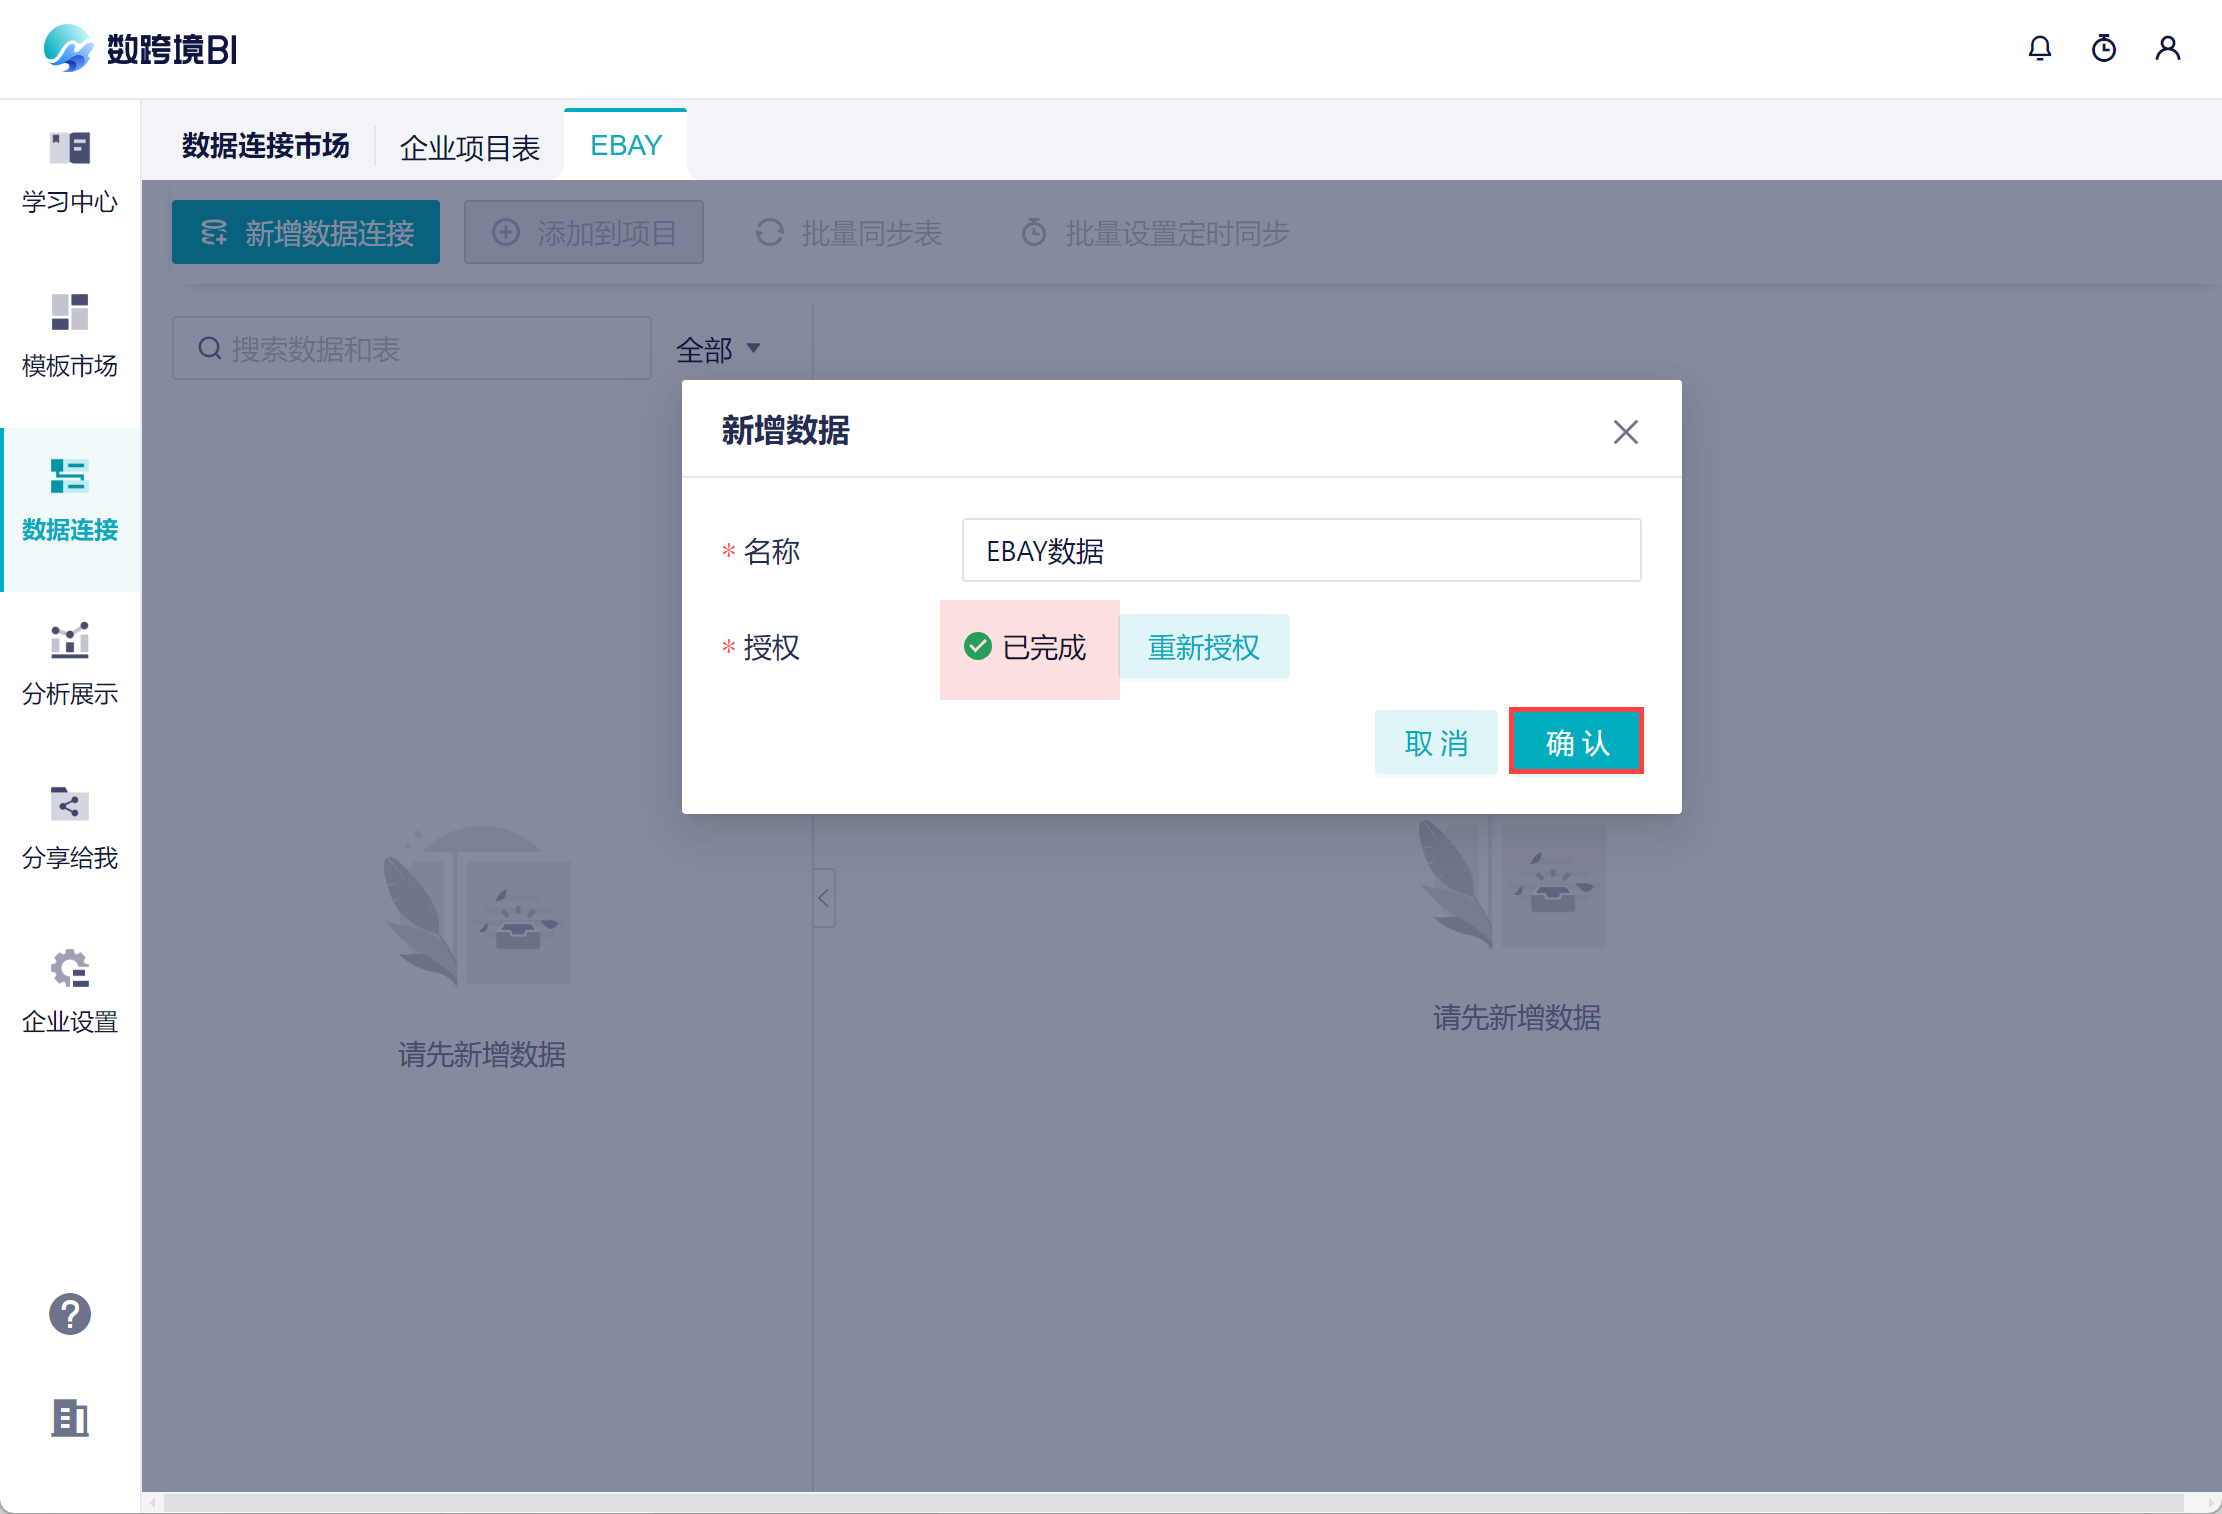This screenshot has height=1514, width=2222.
Task: Select the EBAY tab
Action: click(x=626, y=146)
